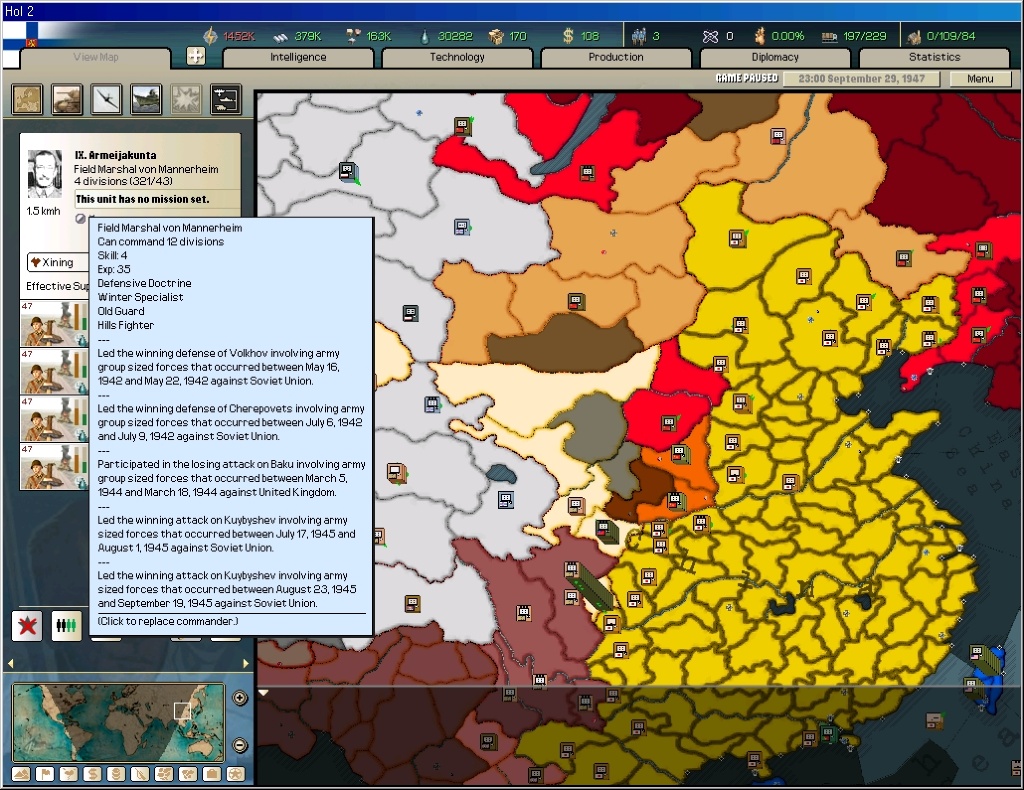Click the GAME PAUSED indicator

(x=747, y=78)
